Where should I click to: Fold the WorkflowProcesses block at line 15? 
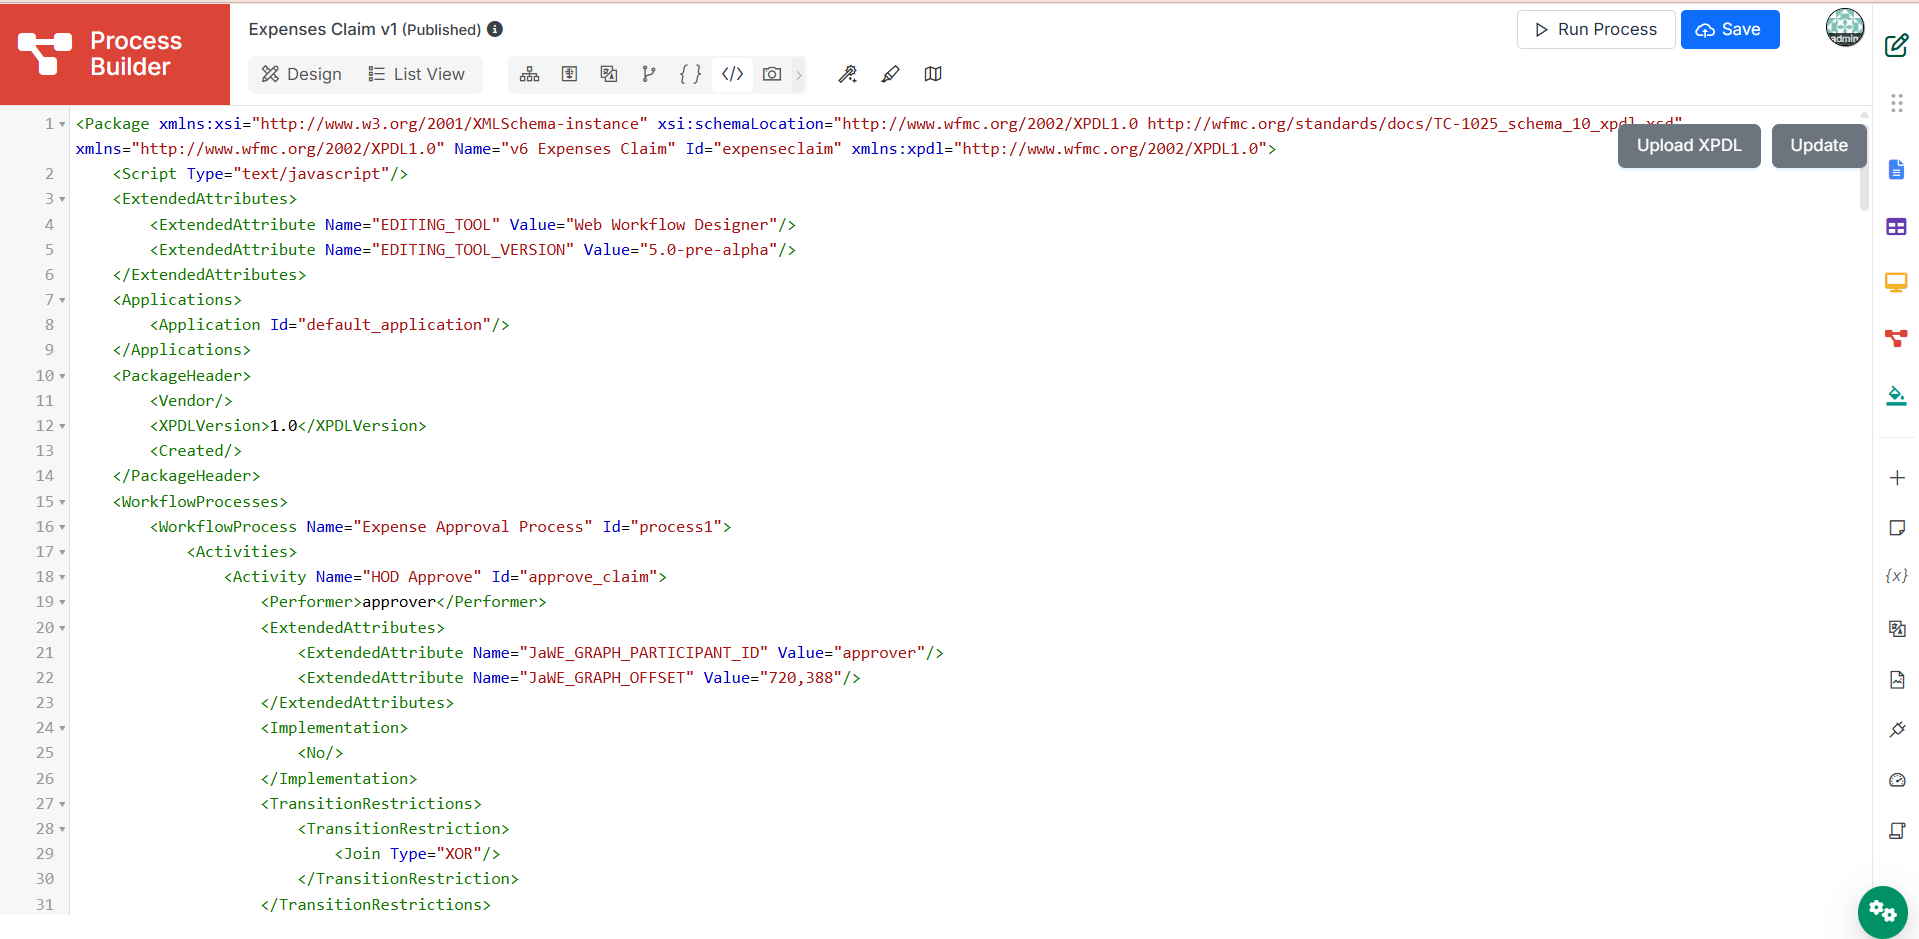coord(62,502)
